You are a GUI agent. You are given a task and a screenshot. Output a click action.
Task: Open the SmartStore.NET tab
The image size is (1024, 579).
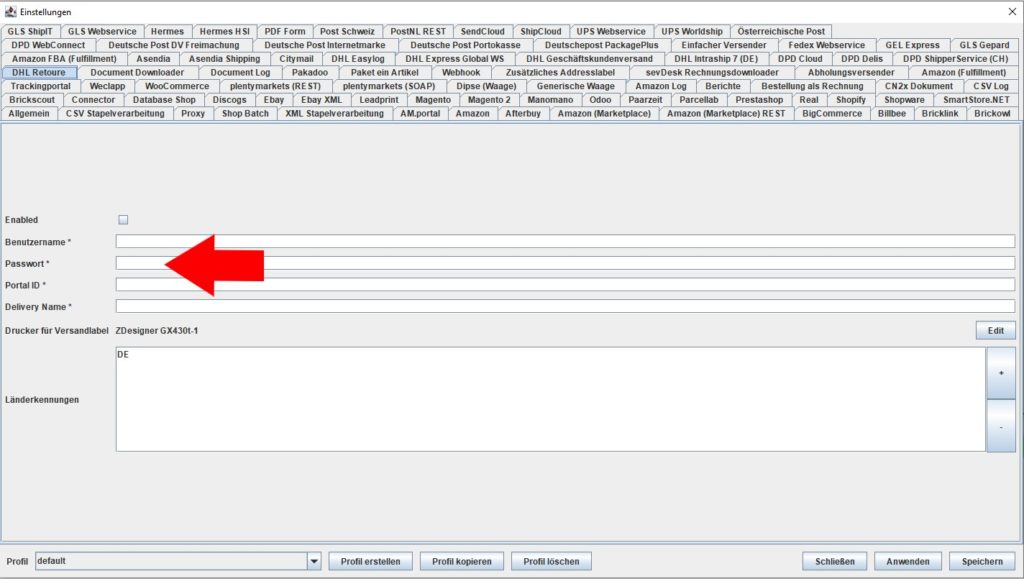tap(976, 100)
